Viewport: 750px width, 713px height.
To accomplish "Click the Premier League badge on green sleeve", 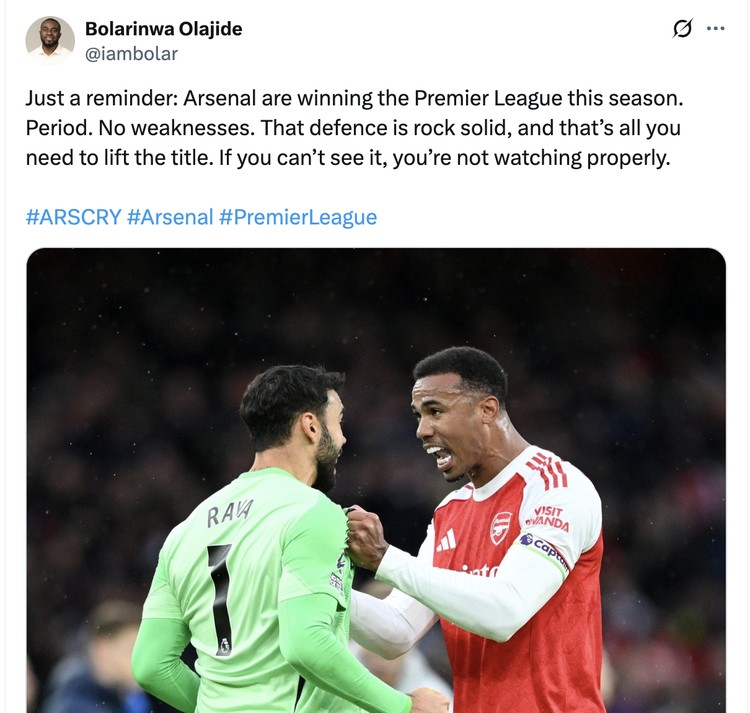I will pos(337,579).
